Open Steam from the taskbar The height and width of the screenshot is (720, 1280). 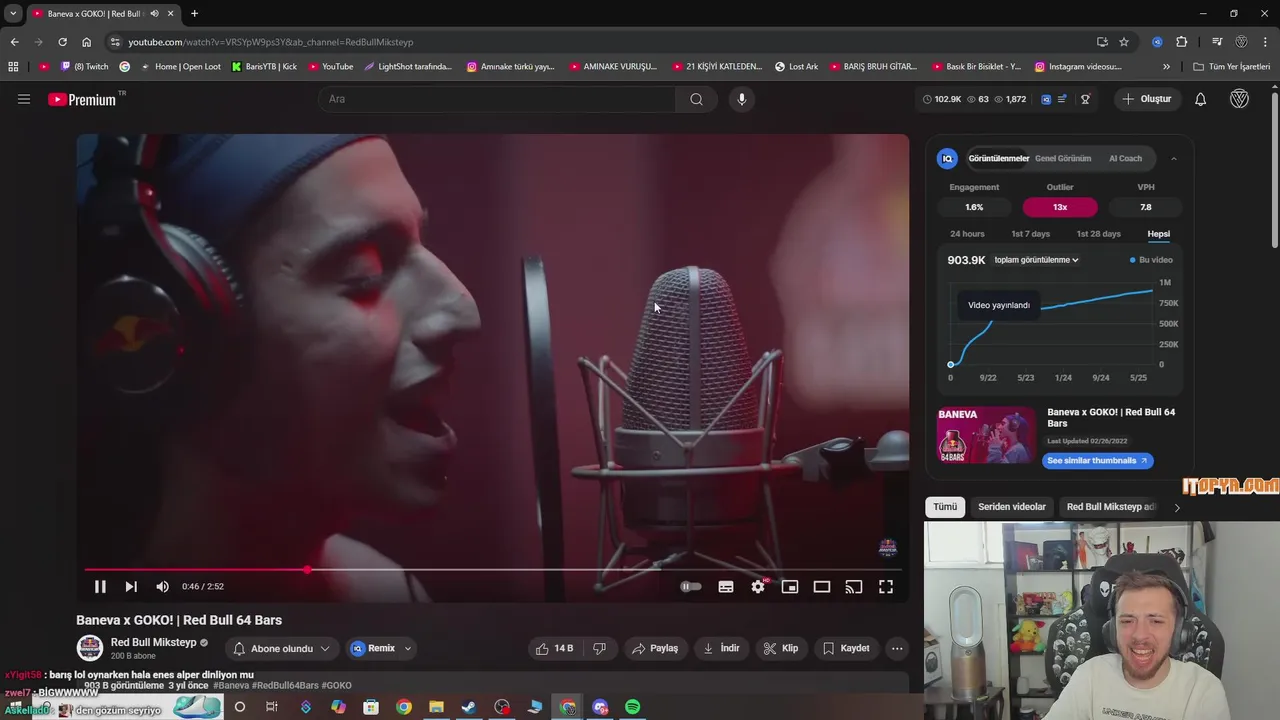click(469, 707)
